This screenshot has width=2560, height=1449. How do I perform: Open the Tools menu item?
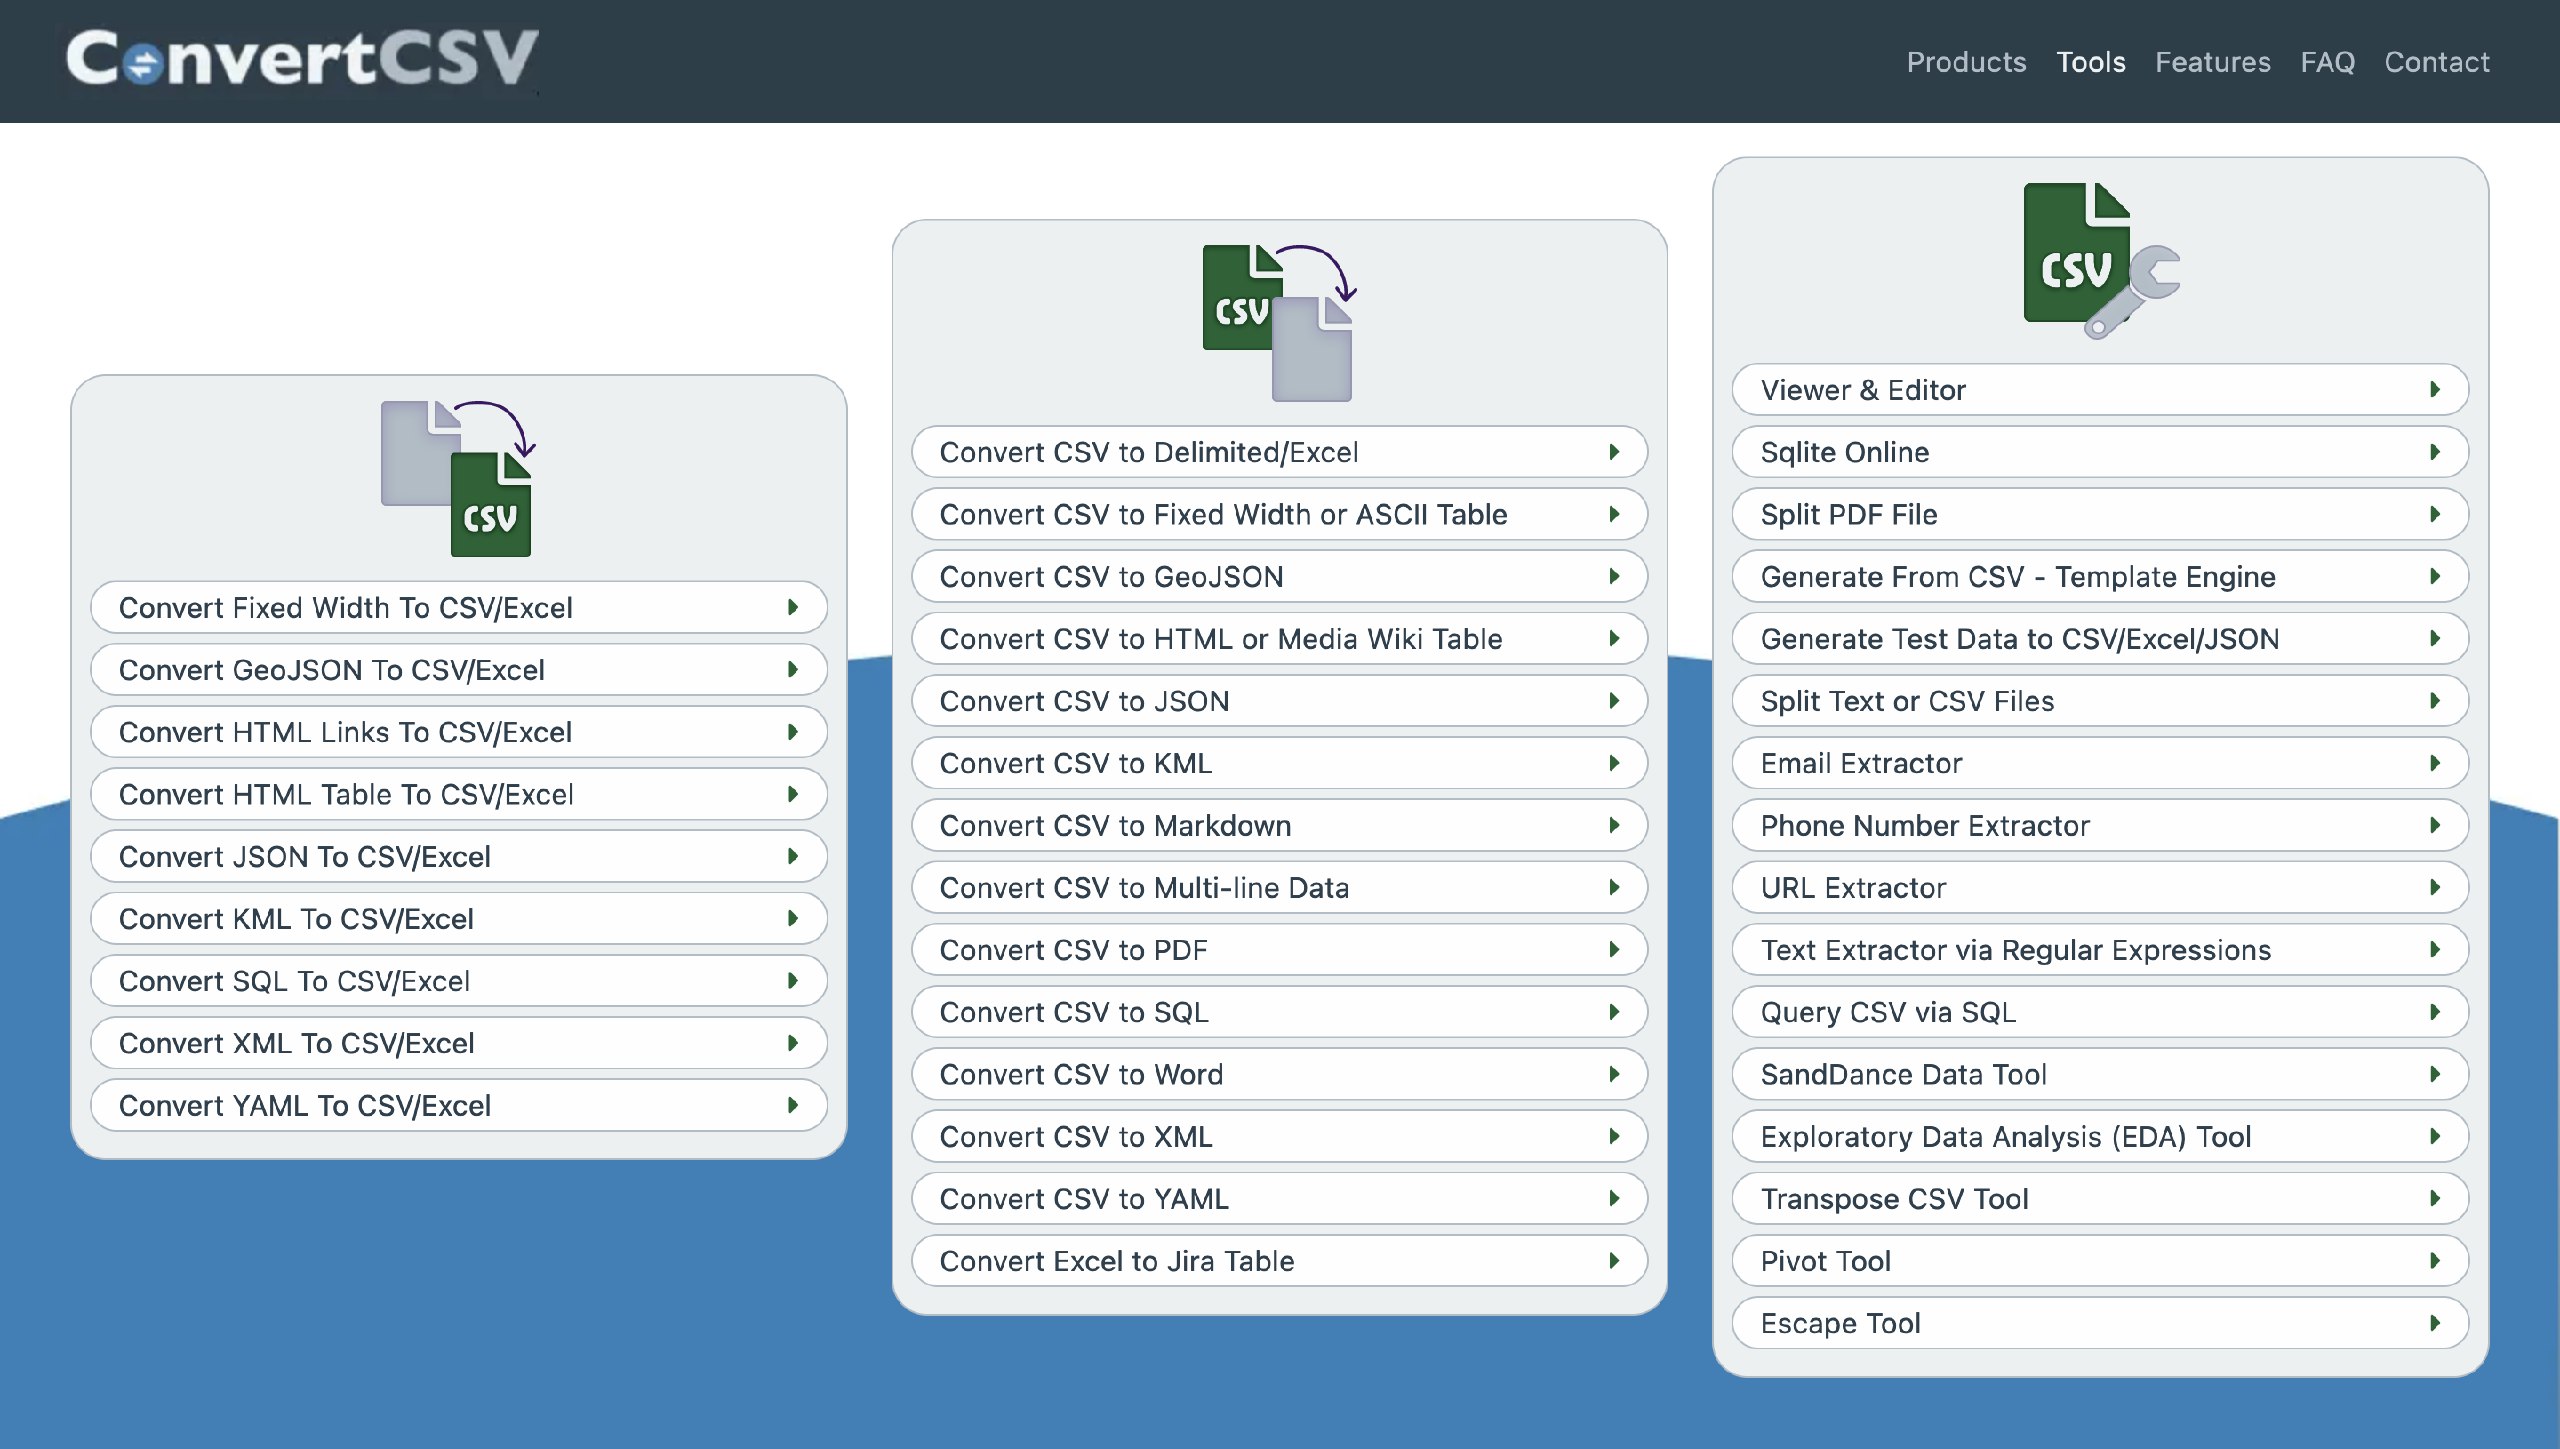coord(2090,62)
